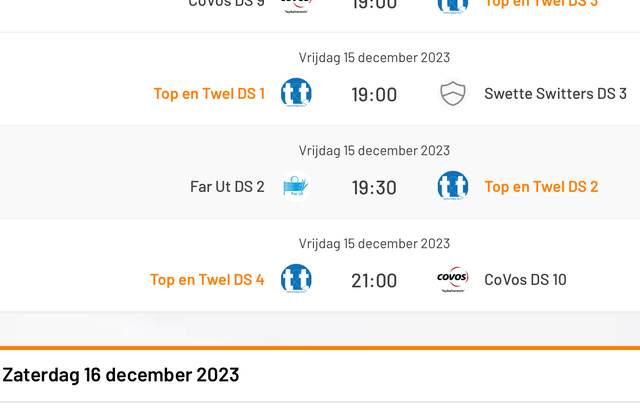The height and width of the screenshot is (420, 640).
Task: Click the Far Ut DS 2 club logo
Action: (x=296, y=186)
